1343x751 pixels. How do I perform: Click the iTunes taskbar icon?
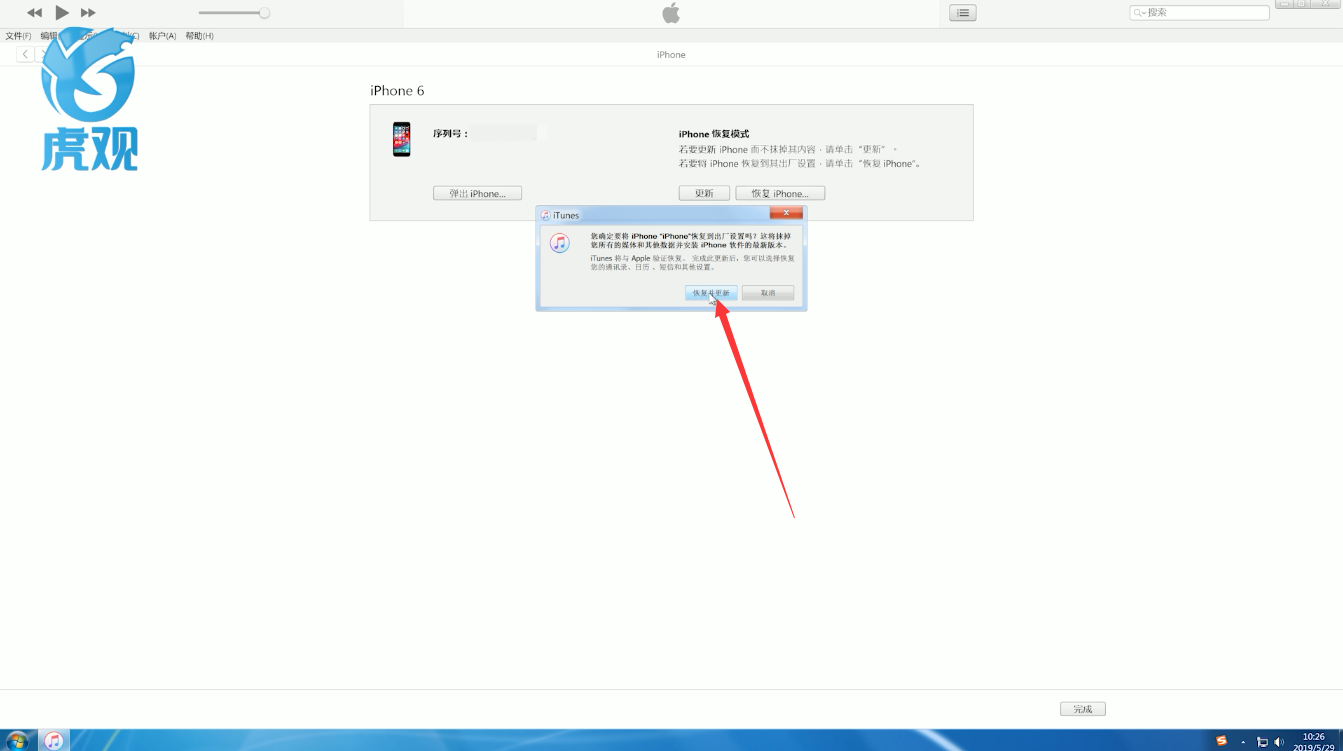point(54,740)
